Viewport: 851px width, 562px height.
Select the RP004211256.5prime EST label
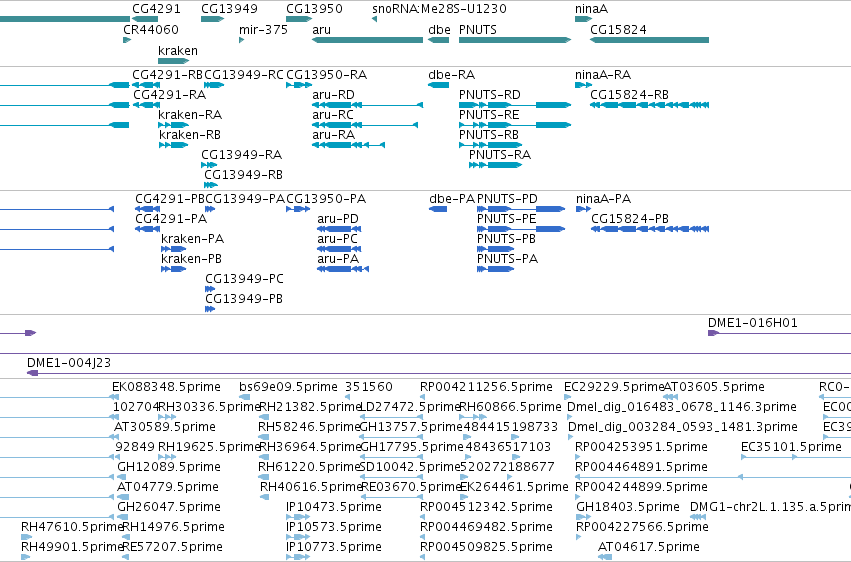(x=486, y=387)
